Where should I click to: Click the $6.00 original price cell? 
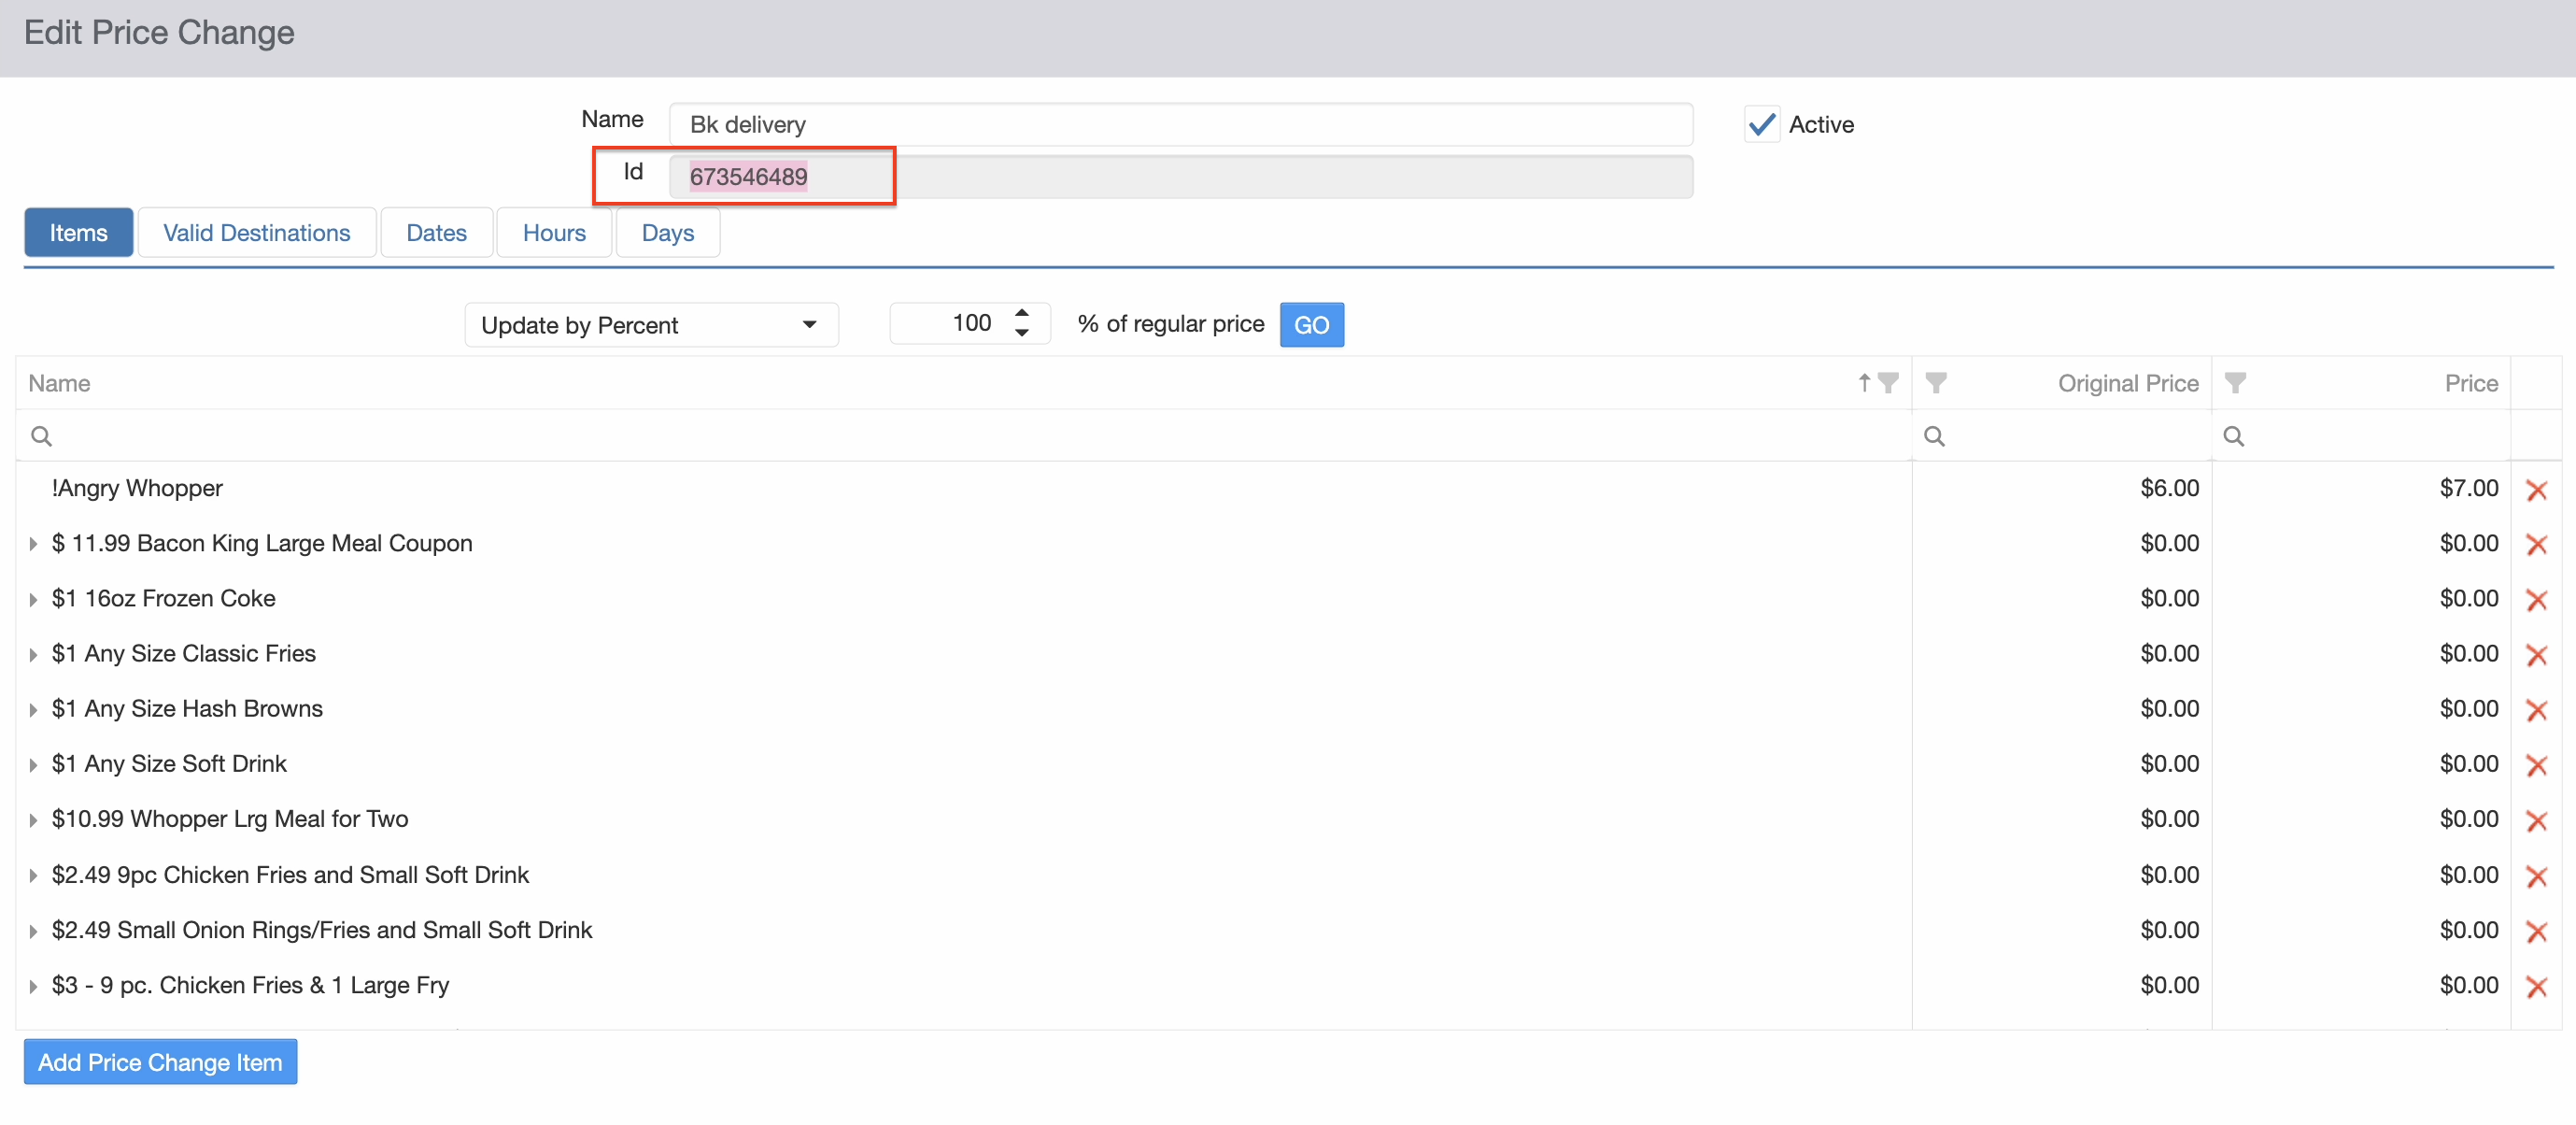[2169, 488]
